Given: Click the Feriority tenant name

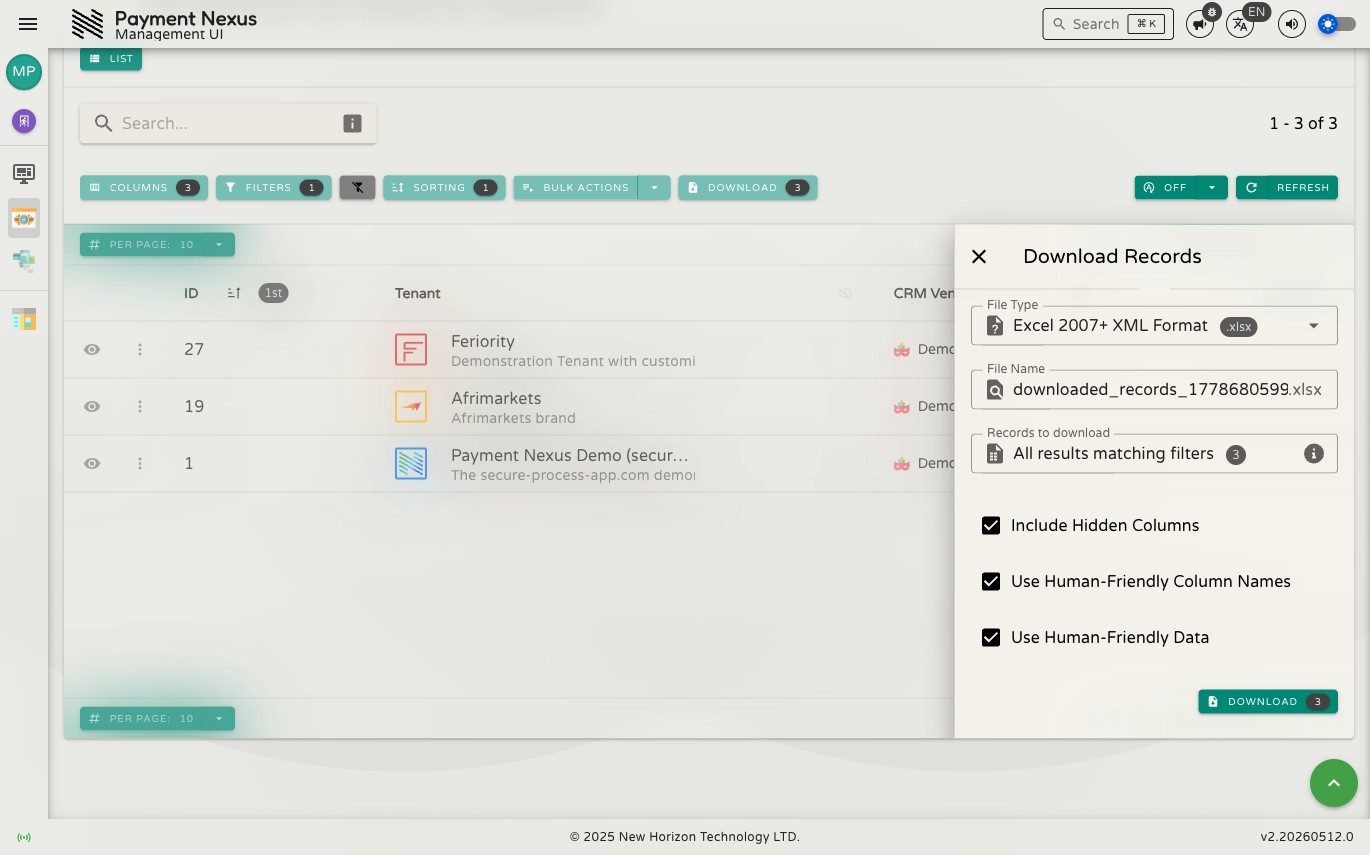Looking at the screenshot, I should click(483, 341).
